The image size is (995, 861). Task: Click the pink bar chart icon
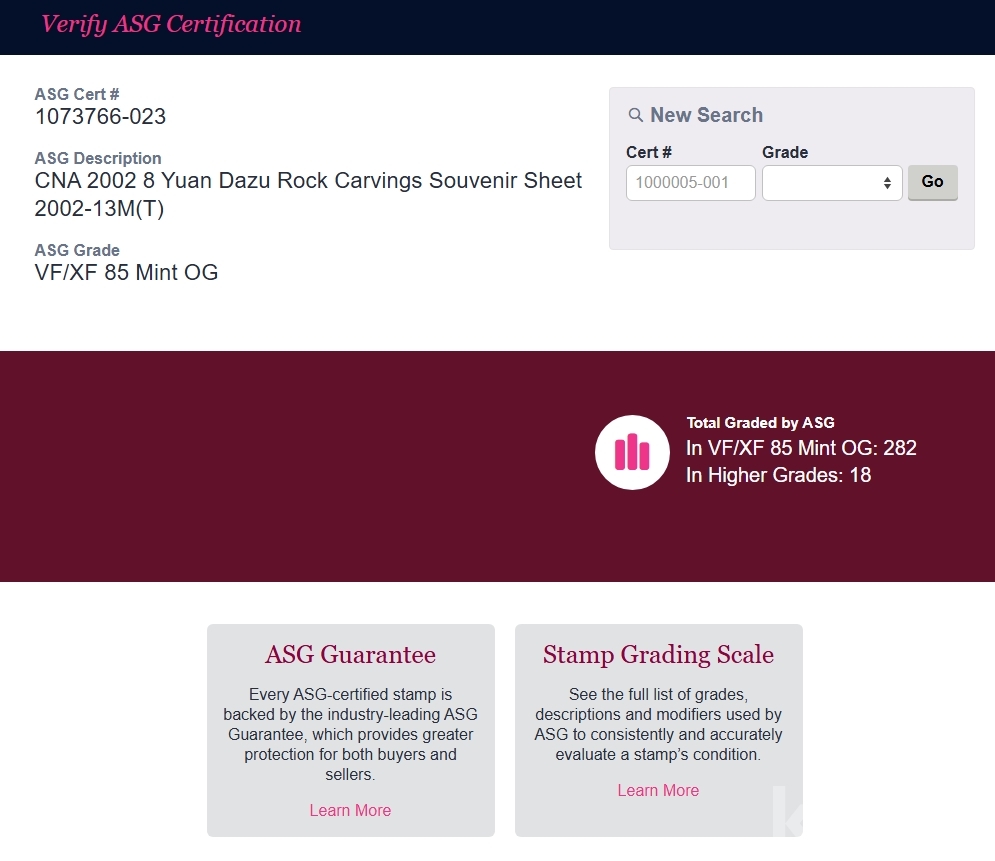pos(632,452)
